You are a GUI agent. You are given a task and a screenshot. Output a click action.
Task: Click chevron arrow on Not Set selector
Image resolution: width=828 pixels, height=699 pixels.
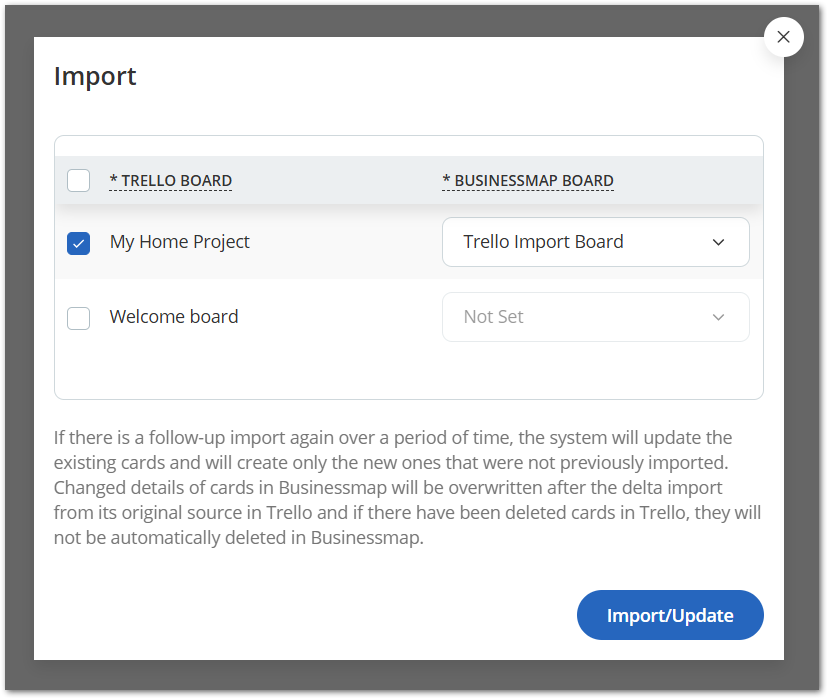pos(718,317)
